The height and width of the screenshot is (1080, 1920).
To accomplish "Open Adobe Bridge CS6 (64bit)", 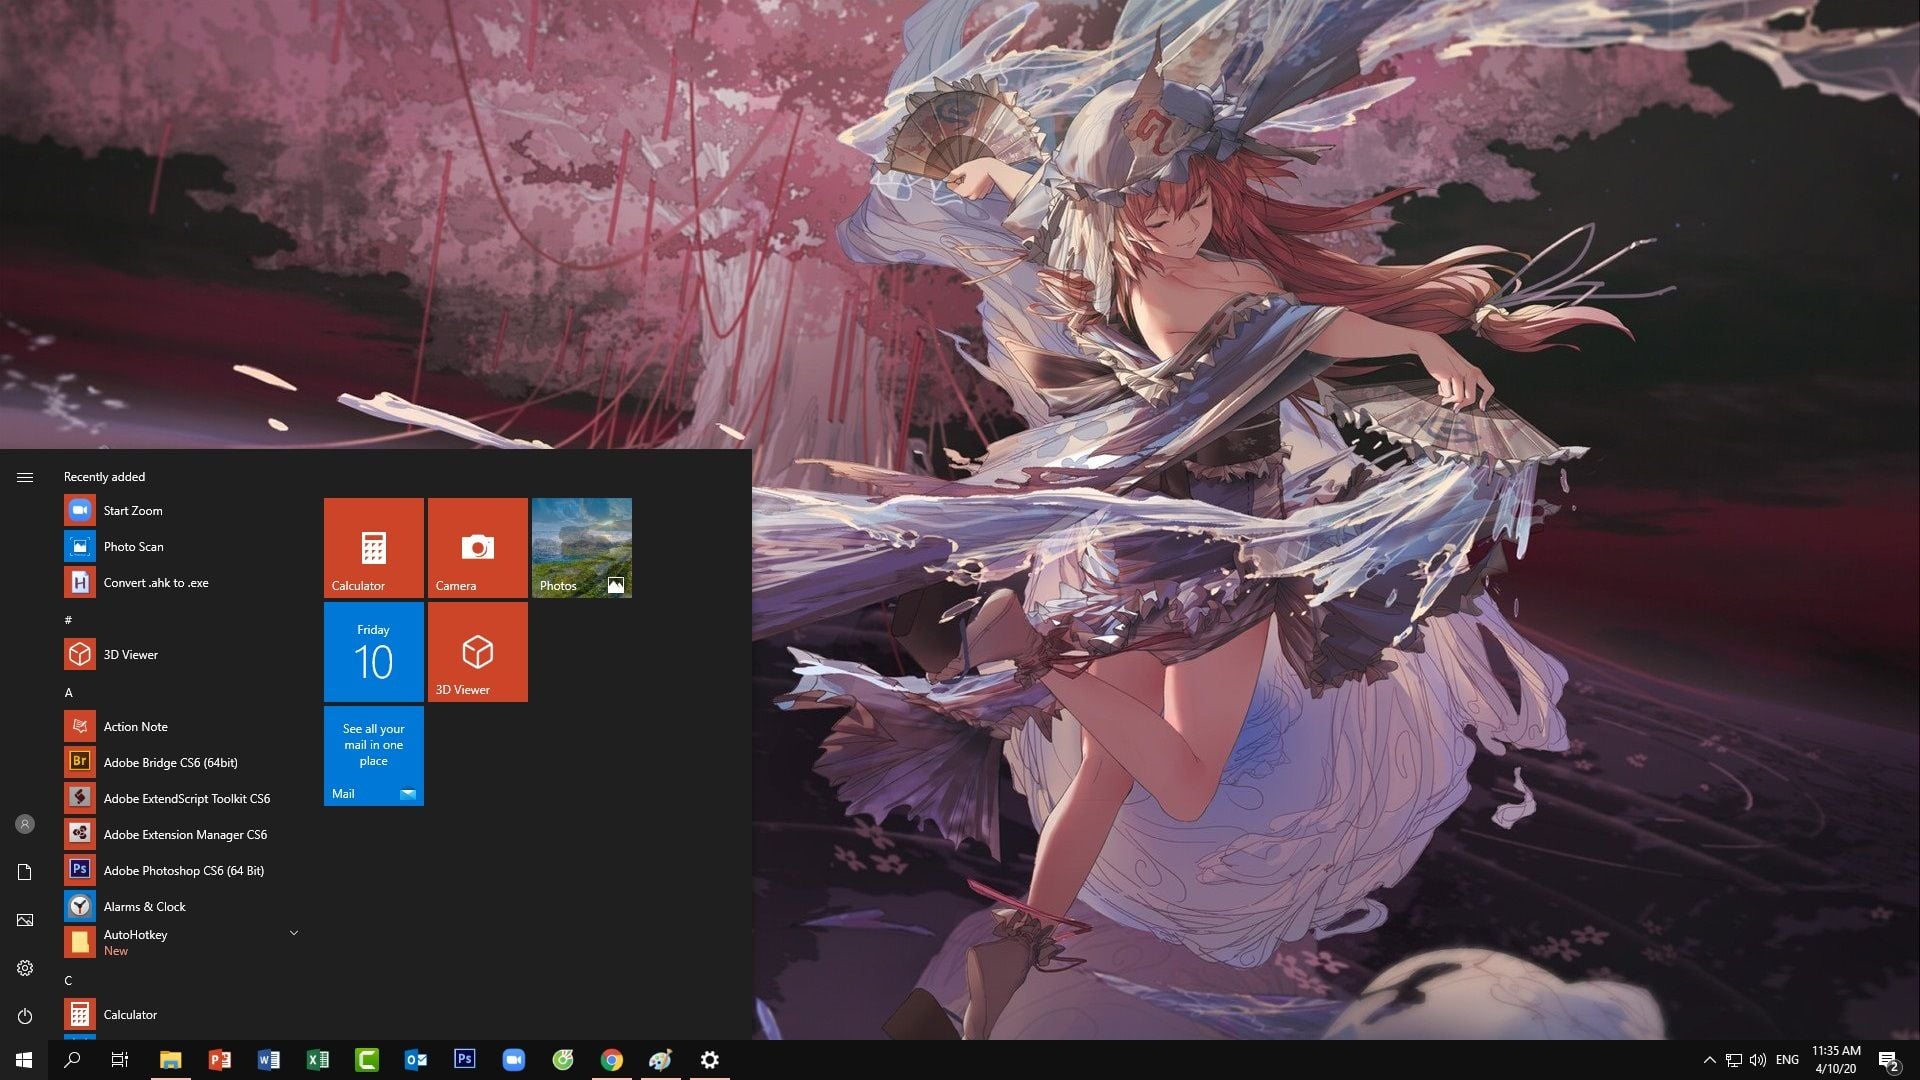I will click(x=171, y=762).
